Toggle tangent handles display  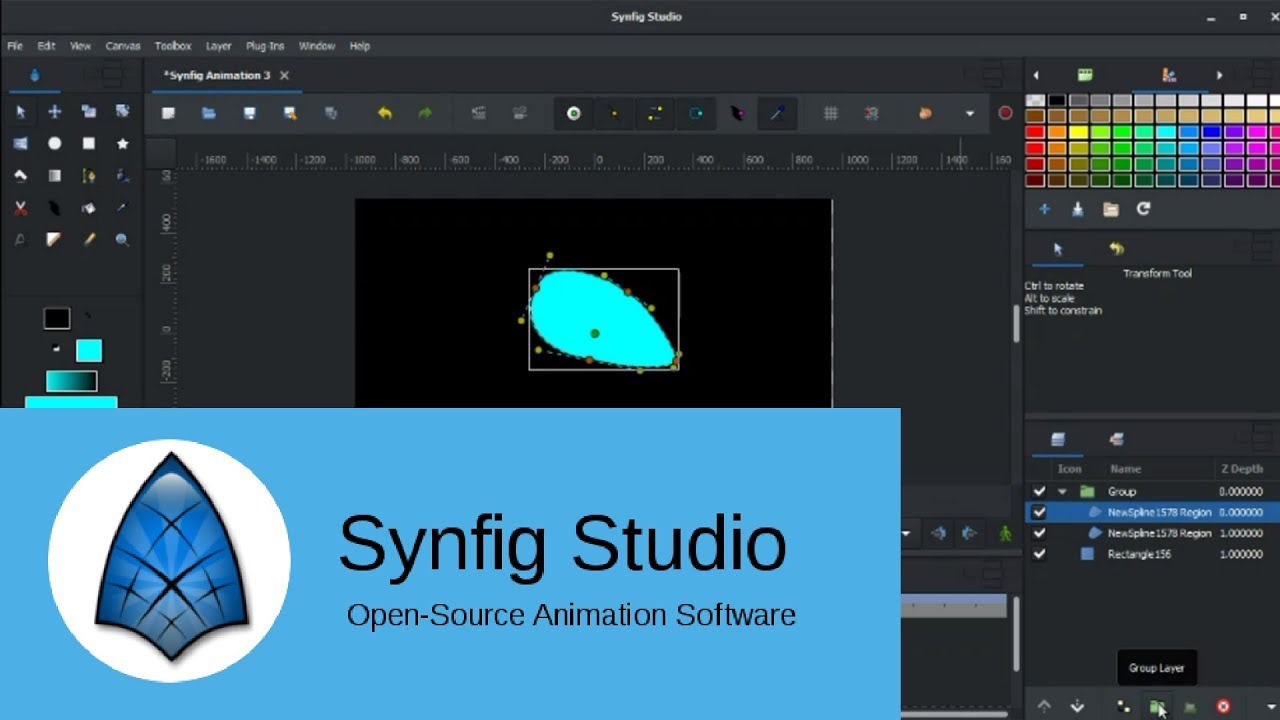(x=655, y=114)
